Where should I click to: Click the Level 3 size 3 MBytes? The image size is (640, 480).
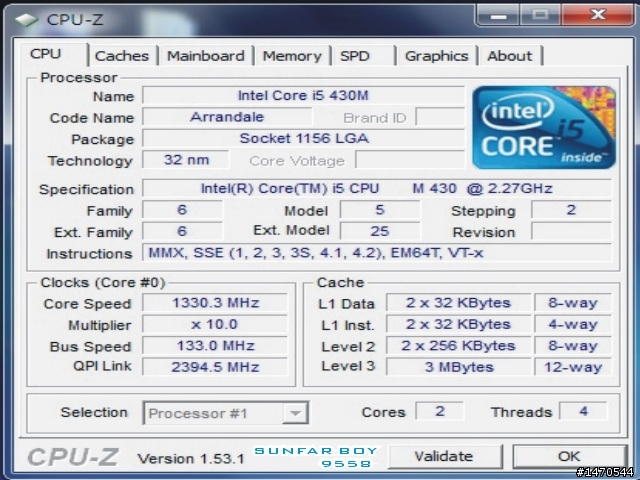458,367
